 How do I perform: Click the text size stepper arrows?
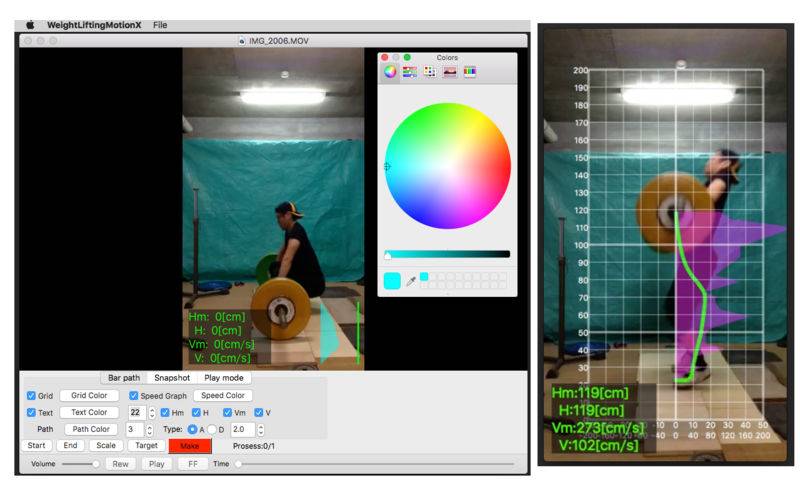click(x=152, y=413)
